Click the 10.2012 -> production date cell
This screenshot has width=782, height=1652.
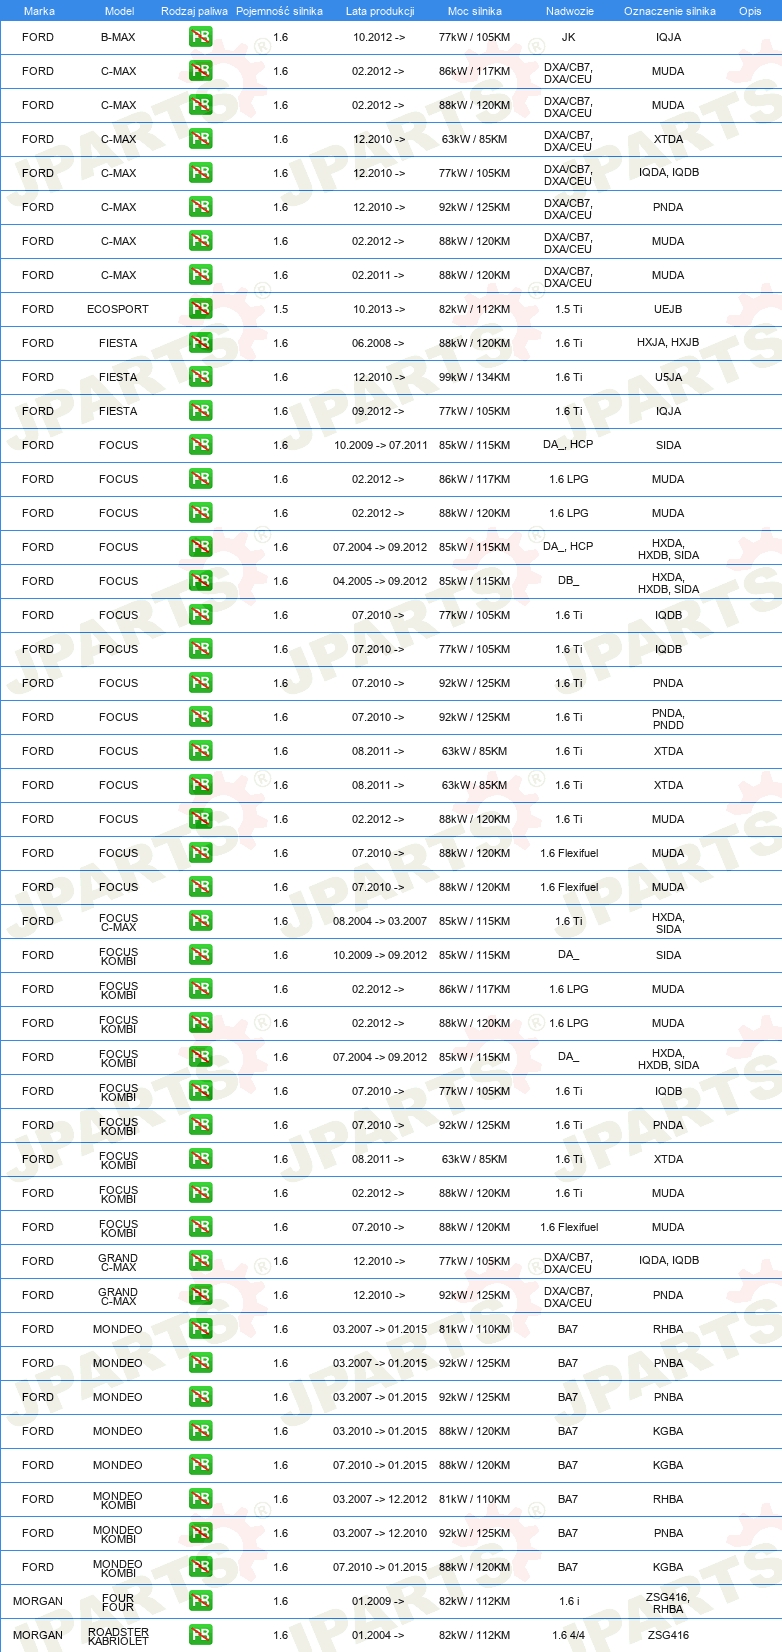tap(379, 38)
